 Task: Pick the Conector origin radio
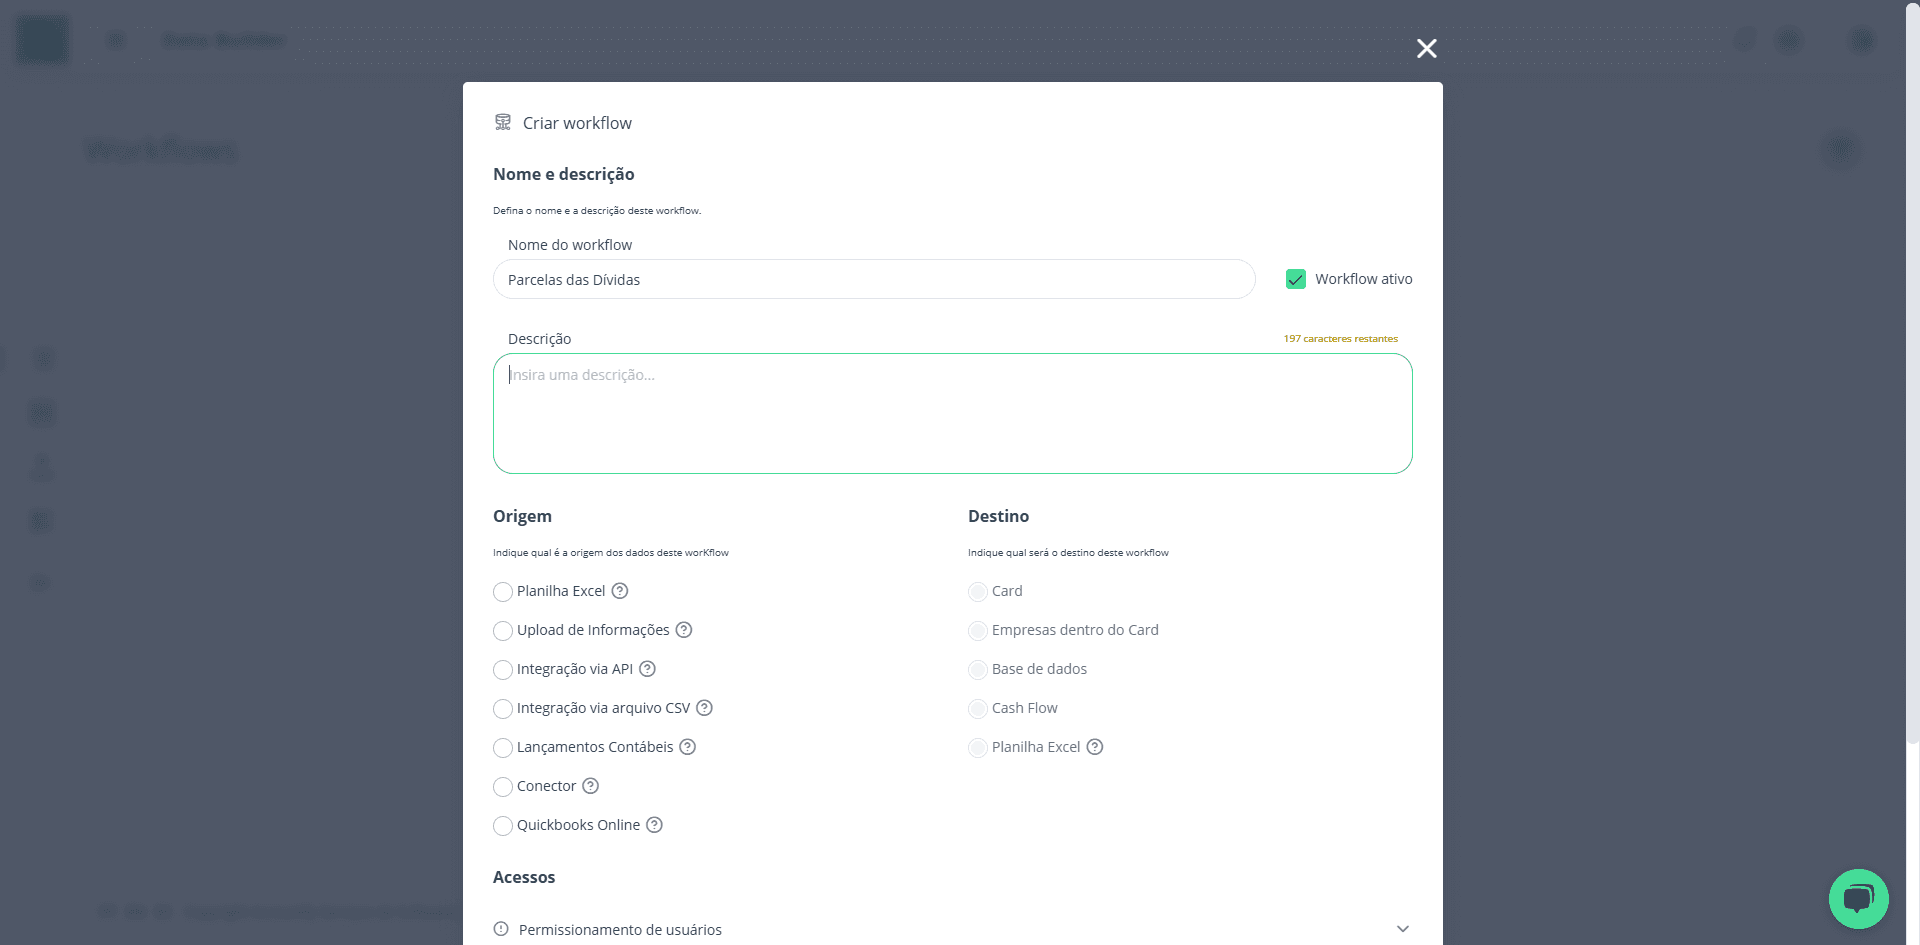(x=503, y=787)
